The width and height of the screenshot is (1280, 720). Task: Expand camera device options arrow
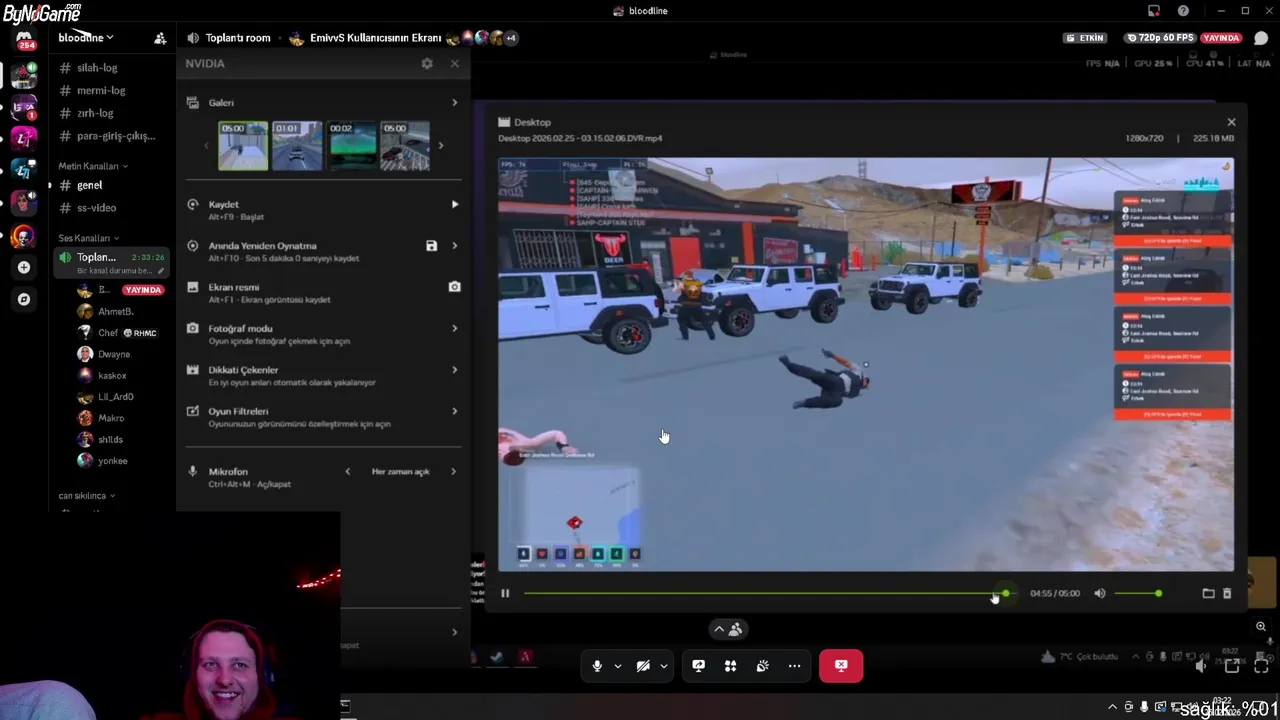663,666
